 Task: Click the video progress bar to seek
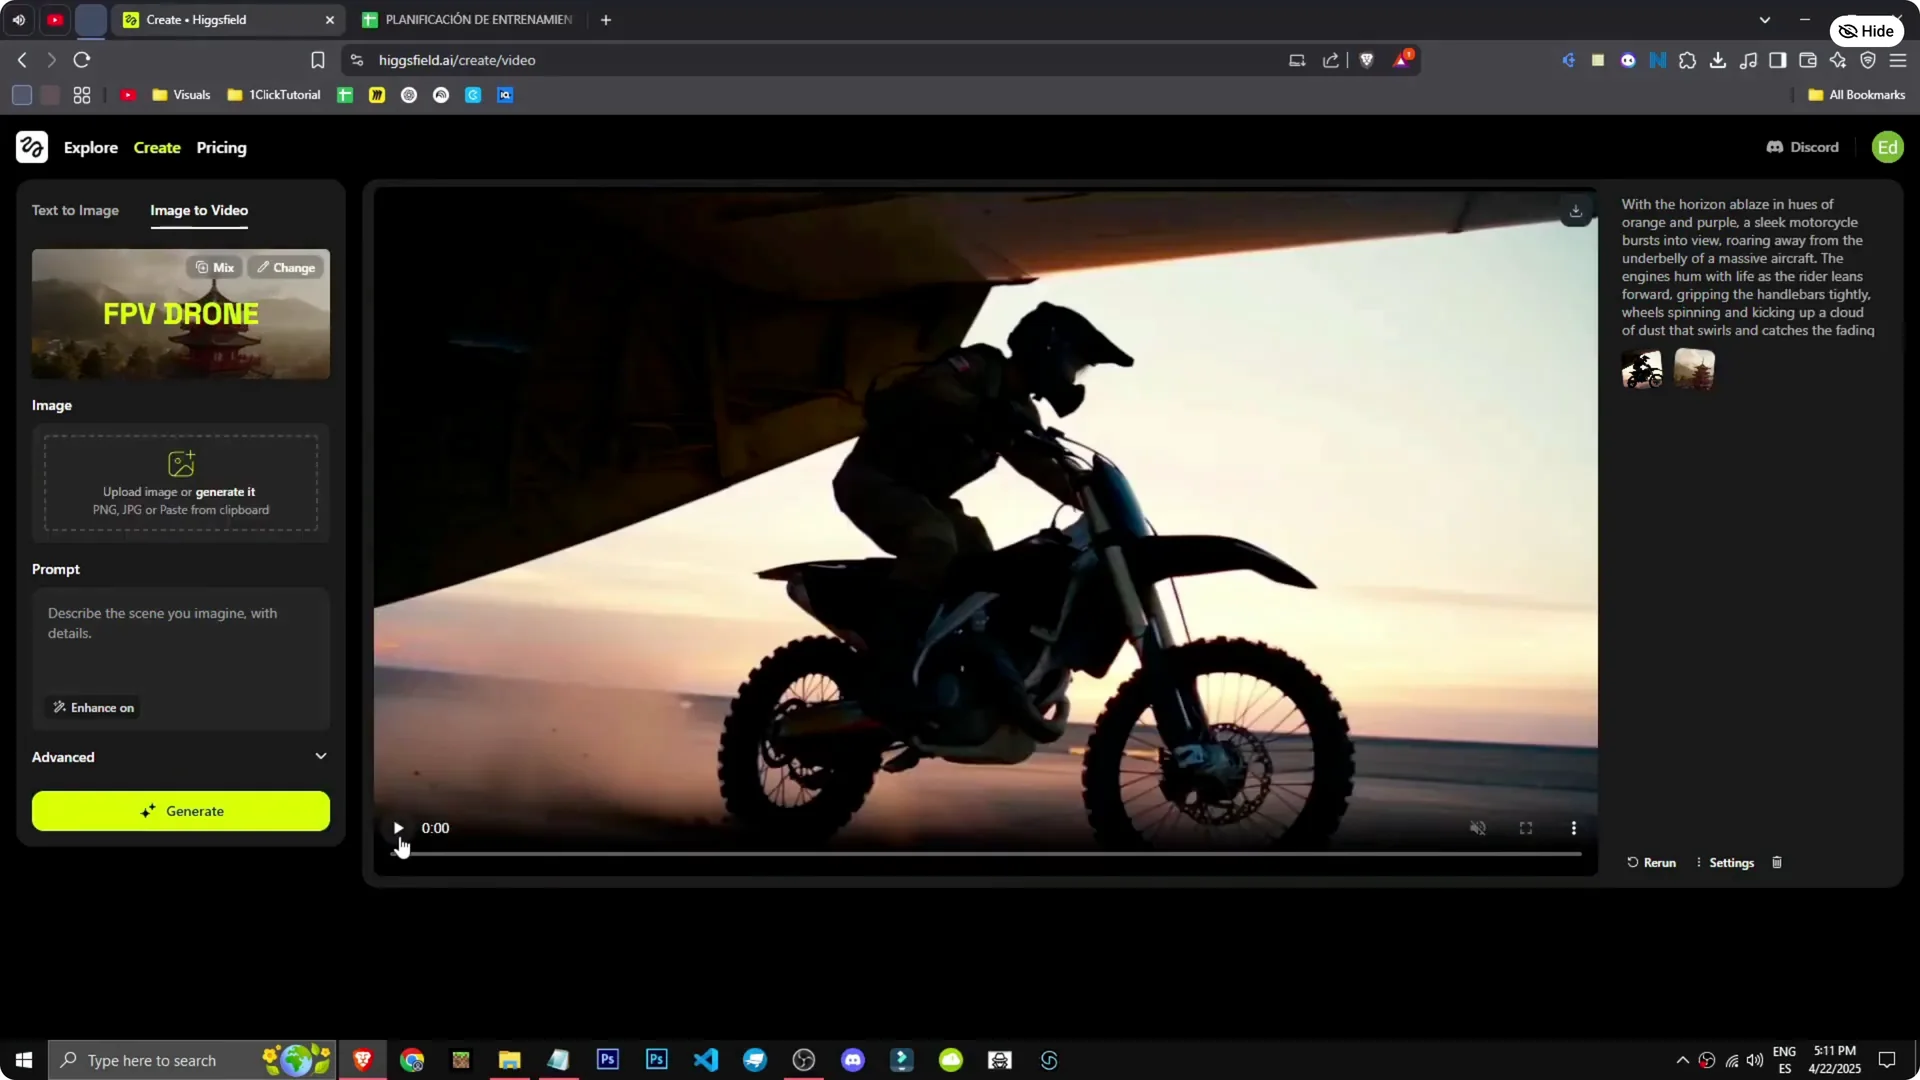pos(987,853)
